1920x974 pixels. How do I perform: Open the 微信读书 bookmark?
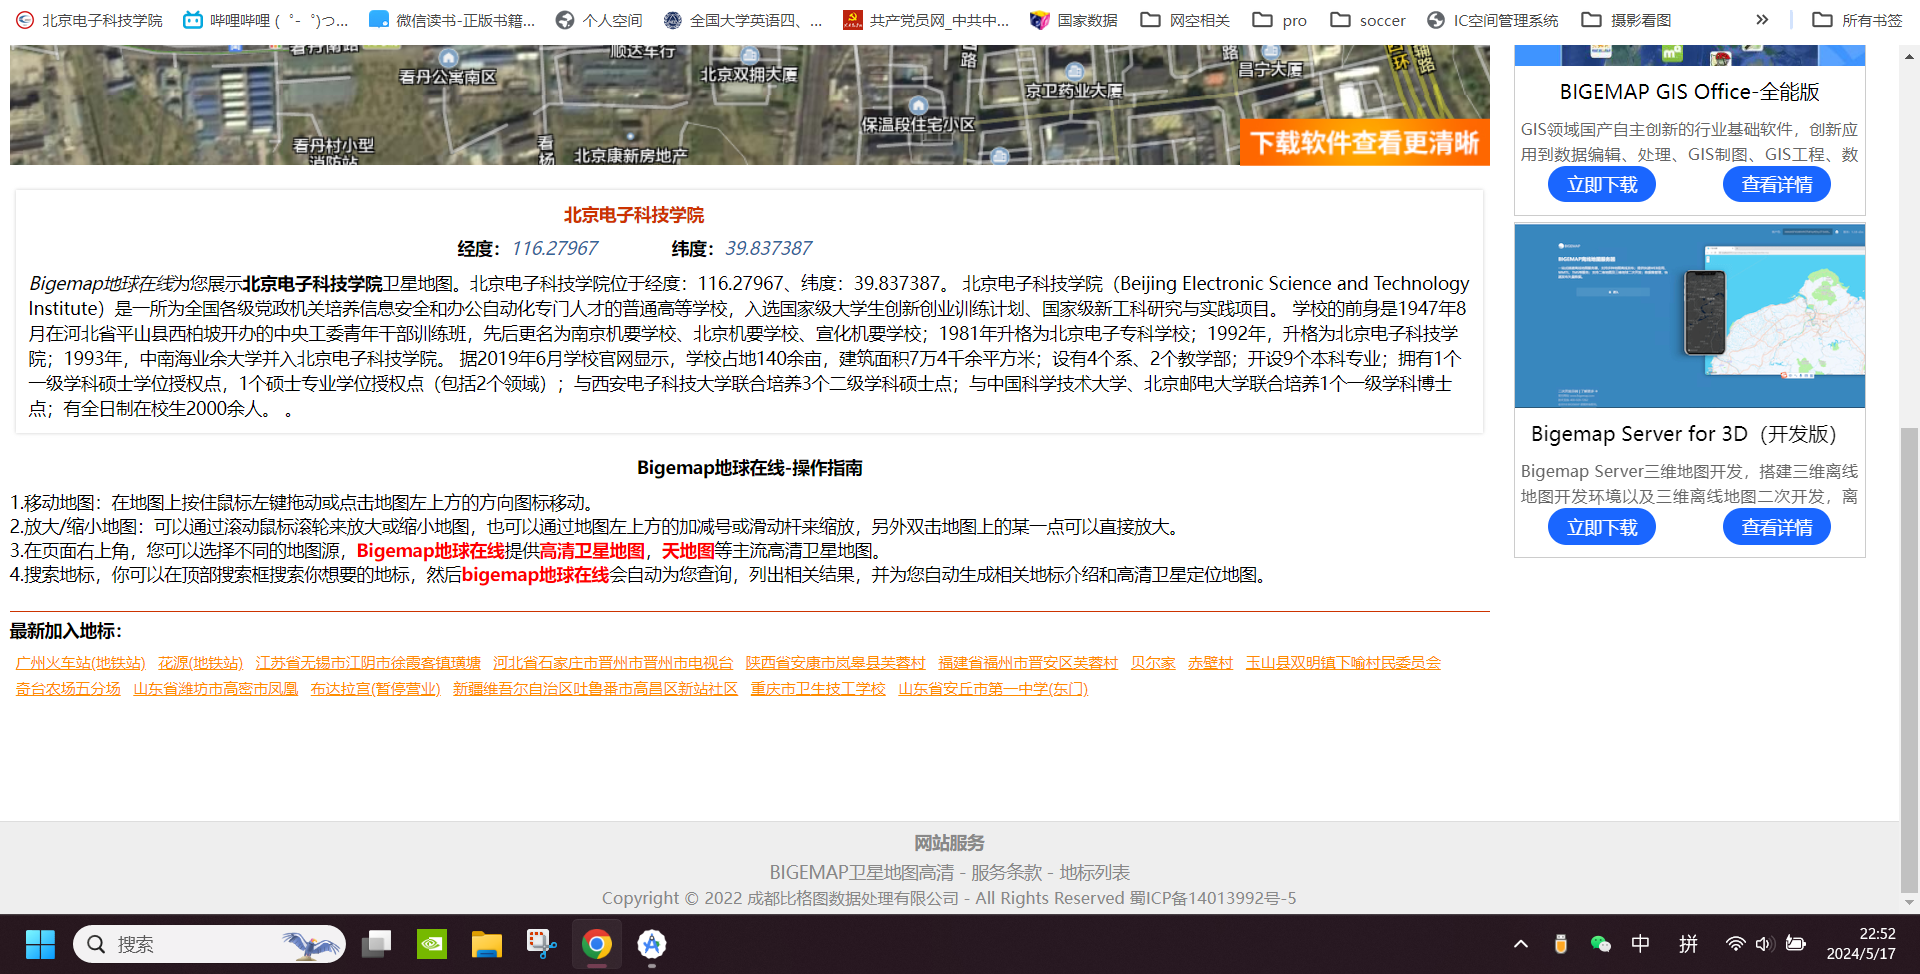(x=452, y=20)
